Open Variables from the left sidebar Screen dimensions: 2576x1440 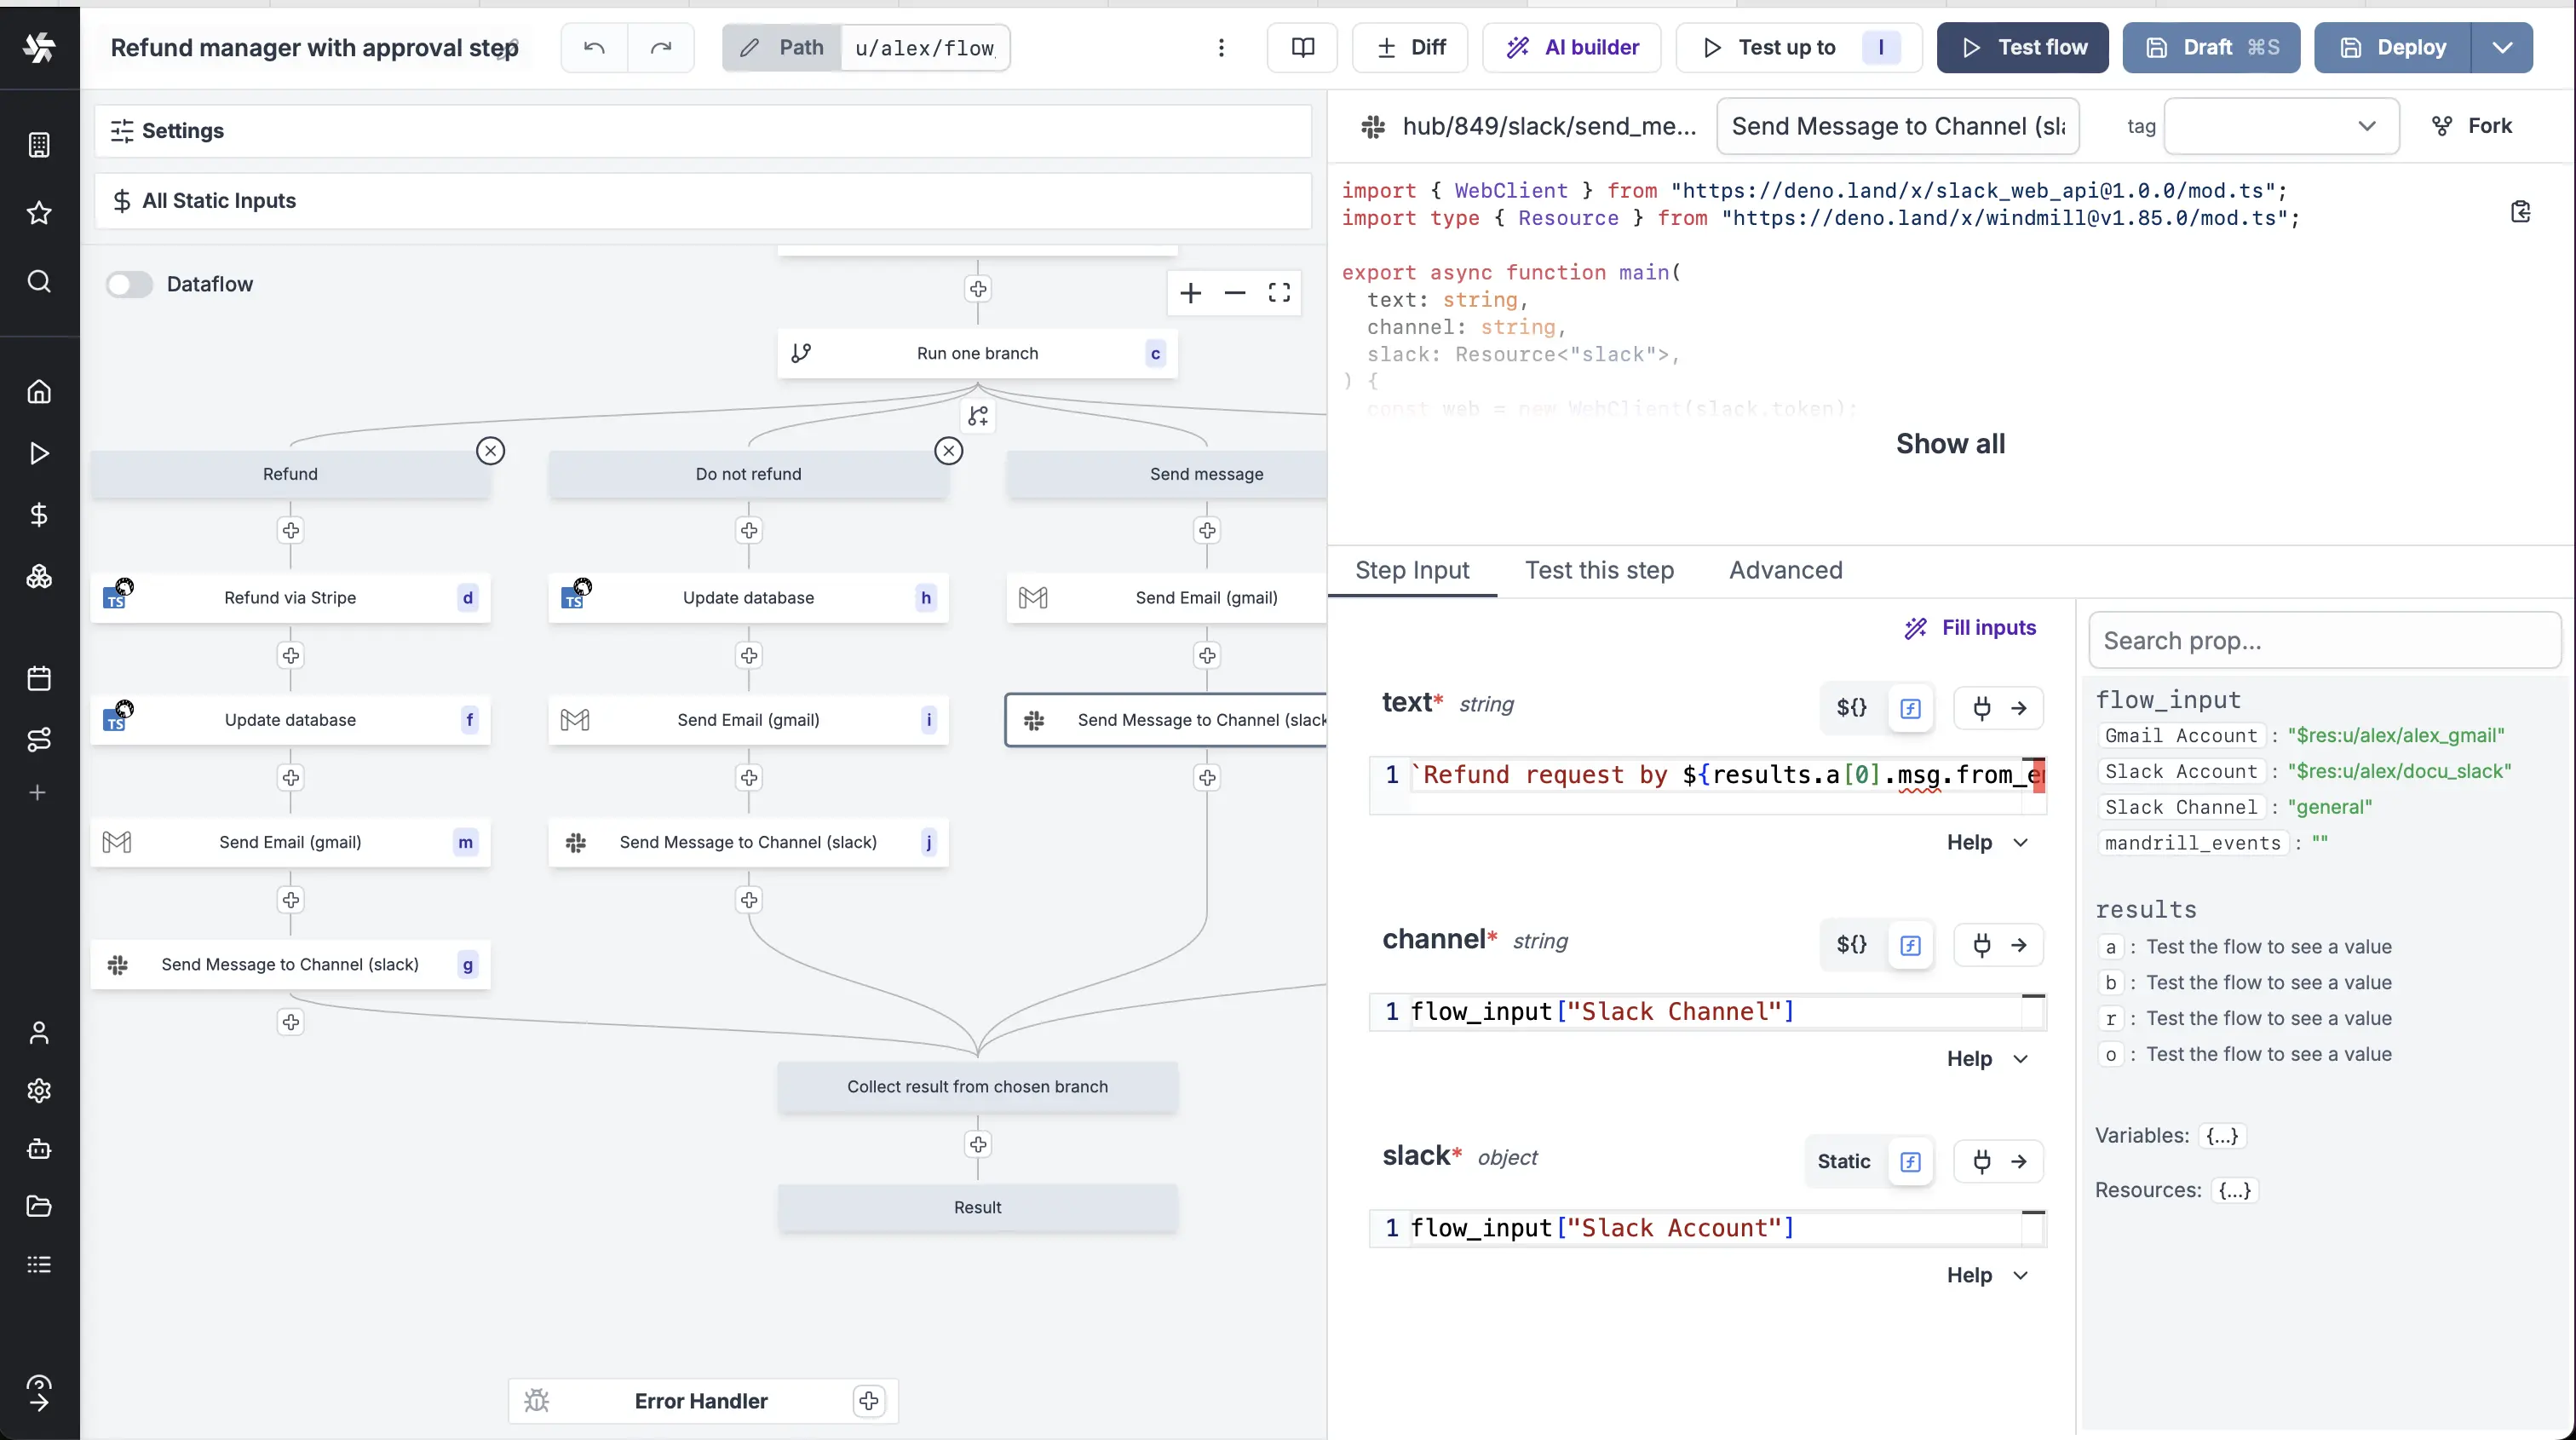pyautogui.click(x=40, y=515)
